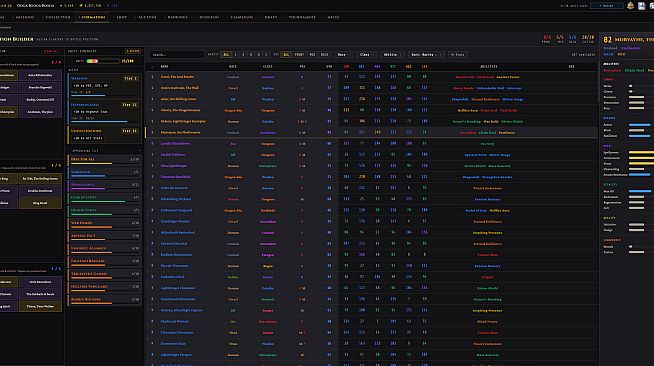Screen dimensions: 654x366
Task: Click the Buddy, Oversized Elf unit card
Action: [x=40, y=100]
